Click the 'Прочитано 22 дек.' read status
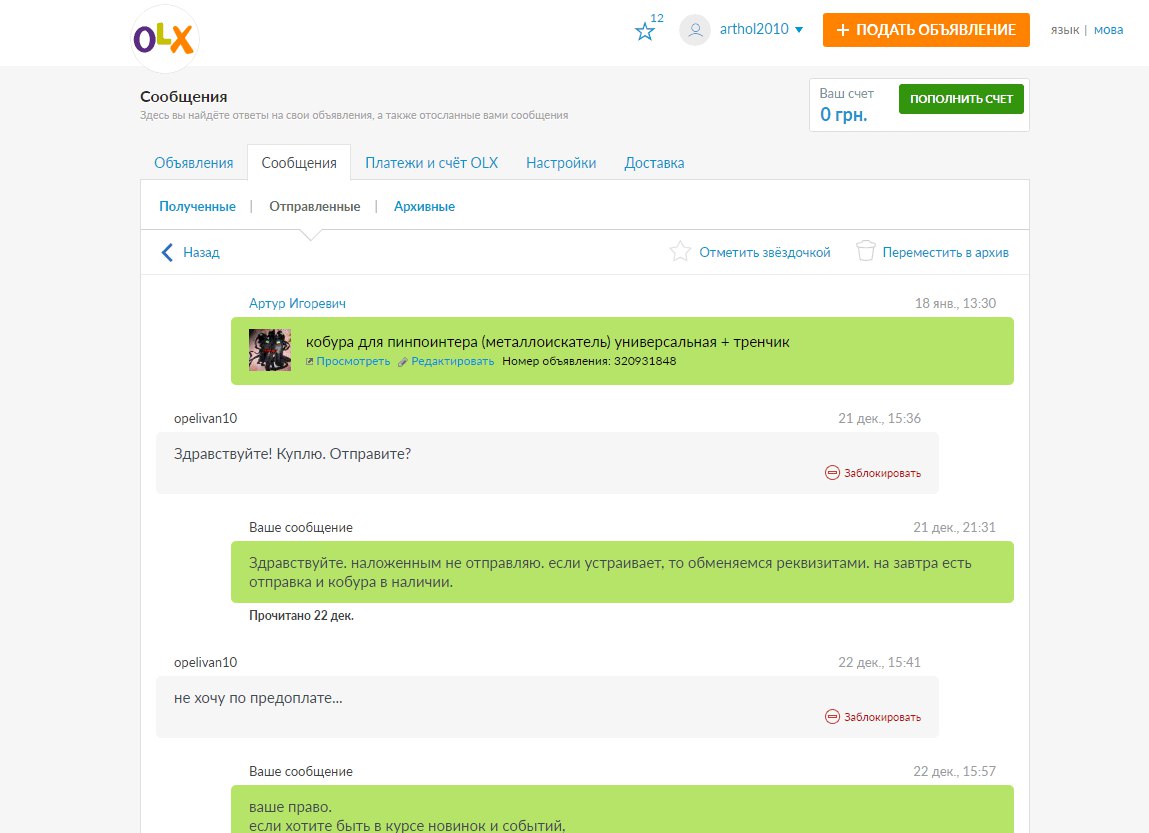 tap(301, 616)
